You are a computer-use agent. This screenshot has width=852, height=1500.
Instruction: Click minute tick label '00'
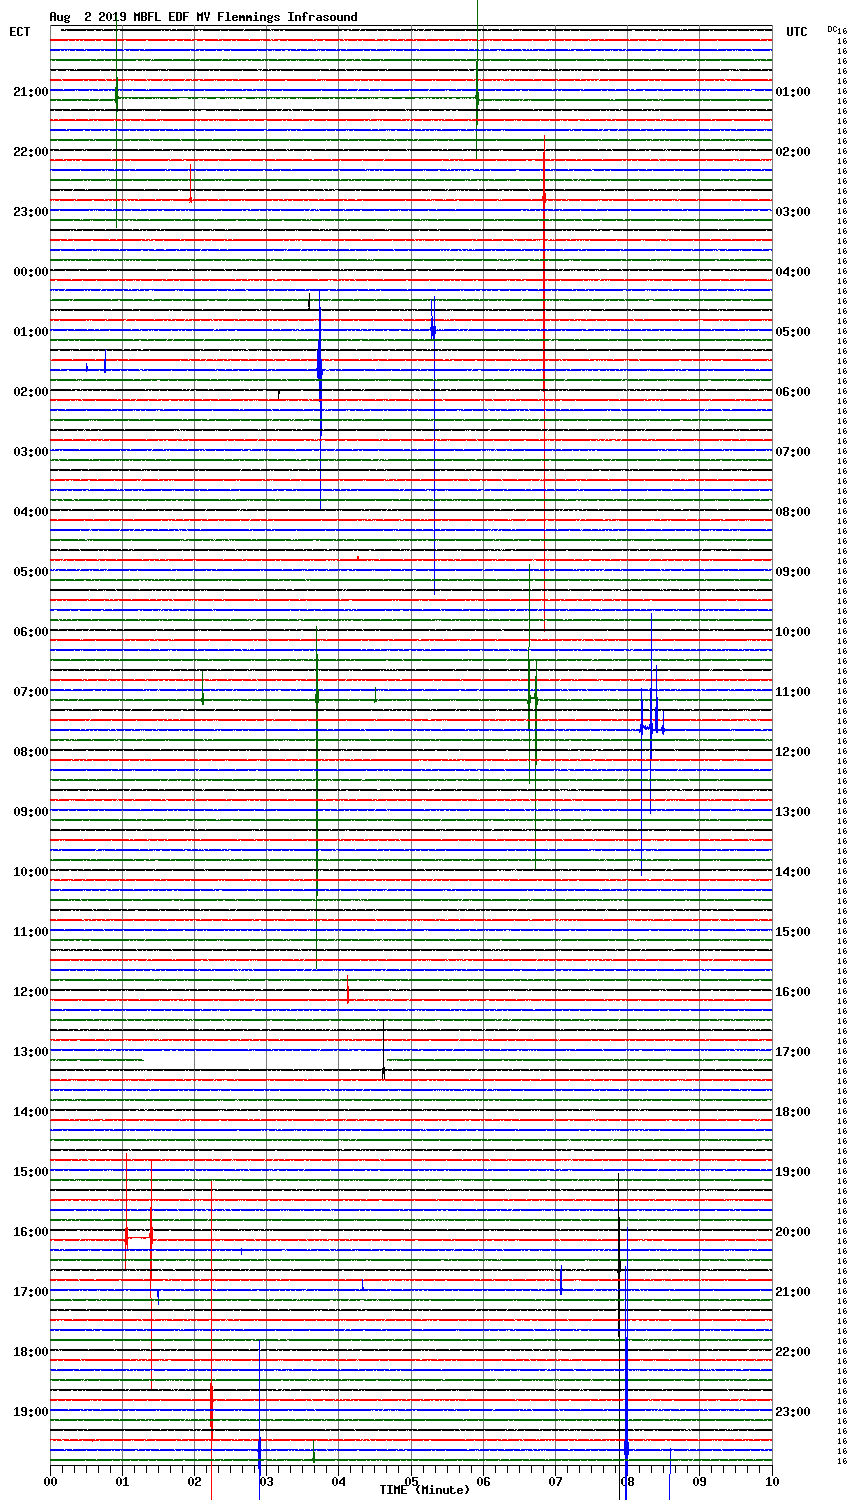point(50,1482)
